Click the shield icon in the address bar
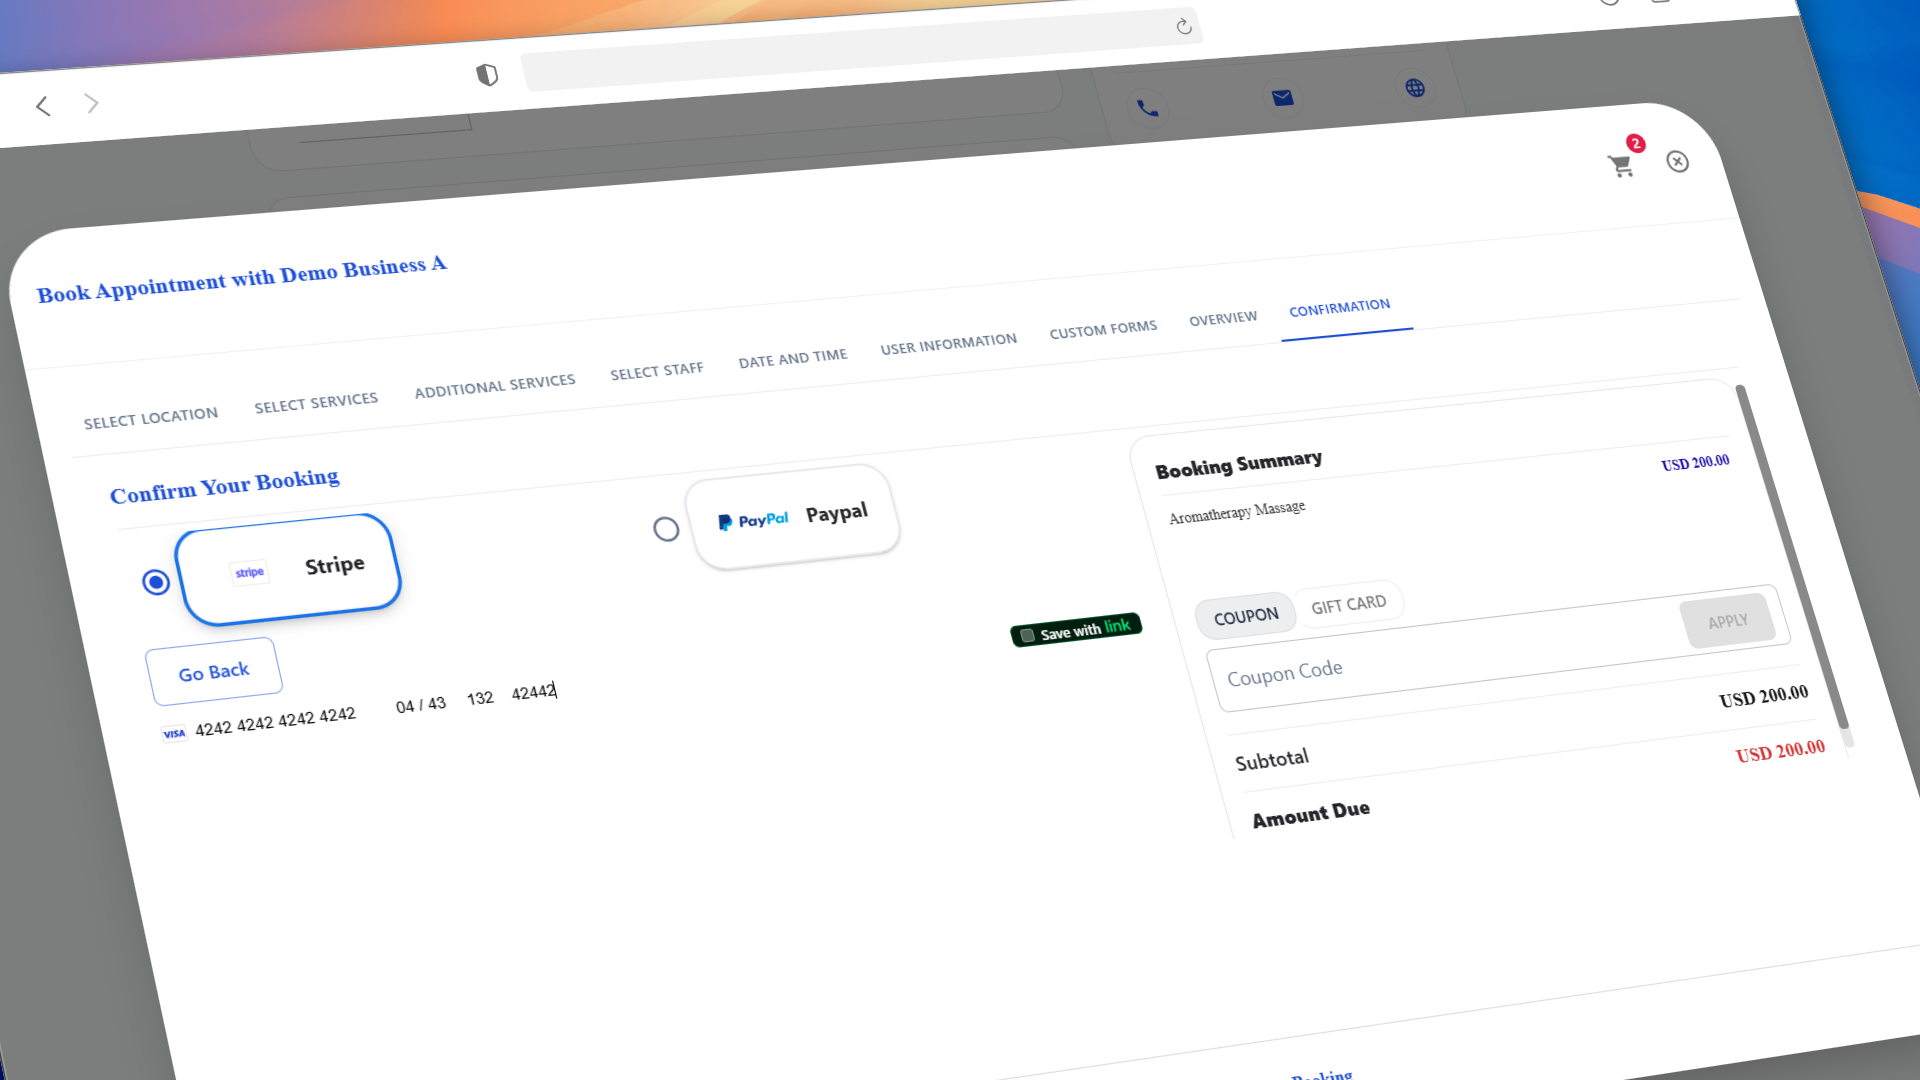The width and height of the screenshot is (1920, 1080). coord(487,73)
